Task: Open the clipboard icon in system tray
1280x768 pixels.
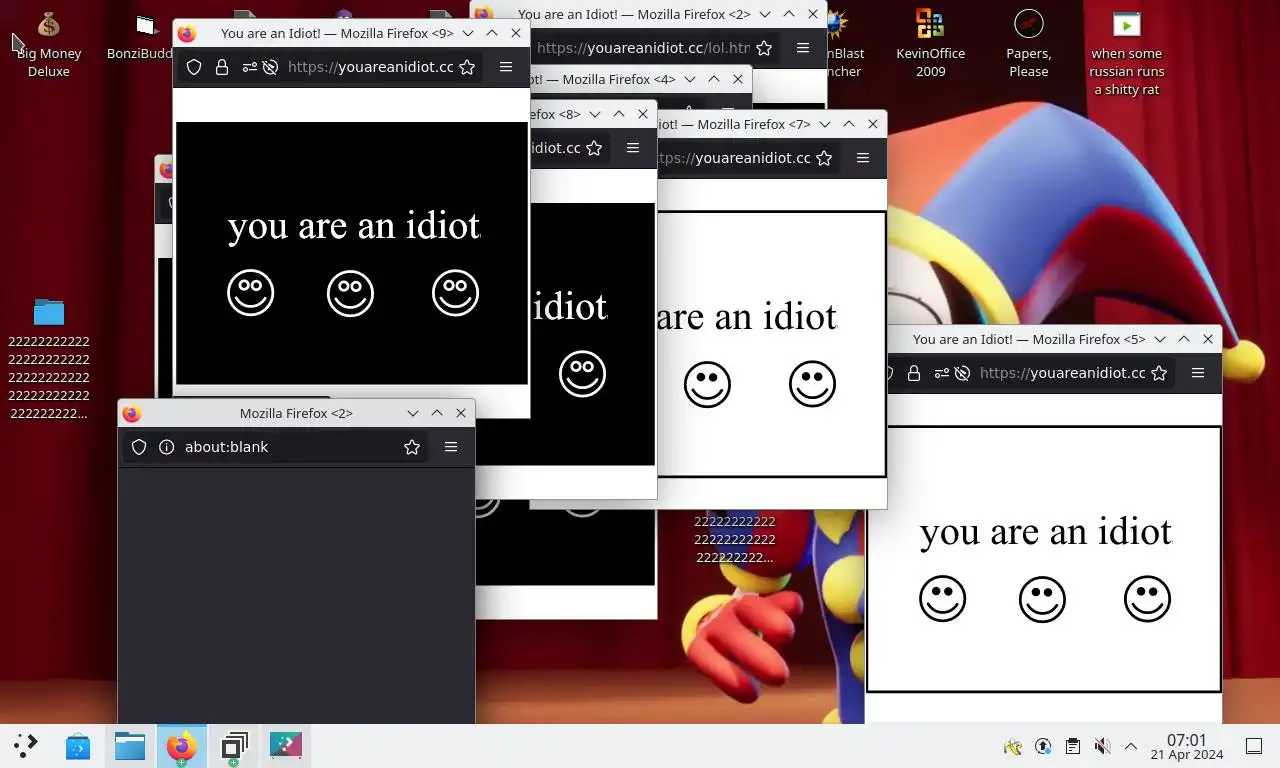Action: (x=1072, y=746)
